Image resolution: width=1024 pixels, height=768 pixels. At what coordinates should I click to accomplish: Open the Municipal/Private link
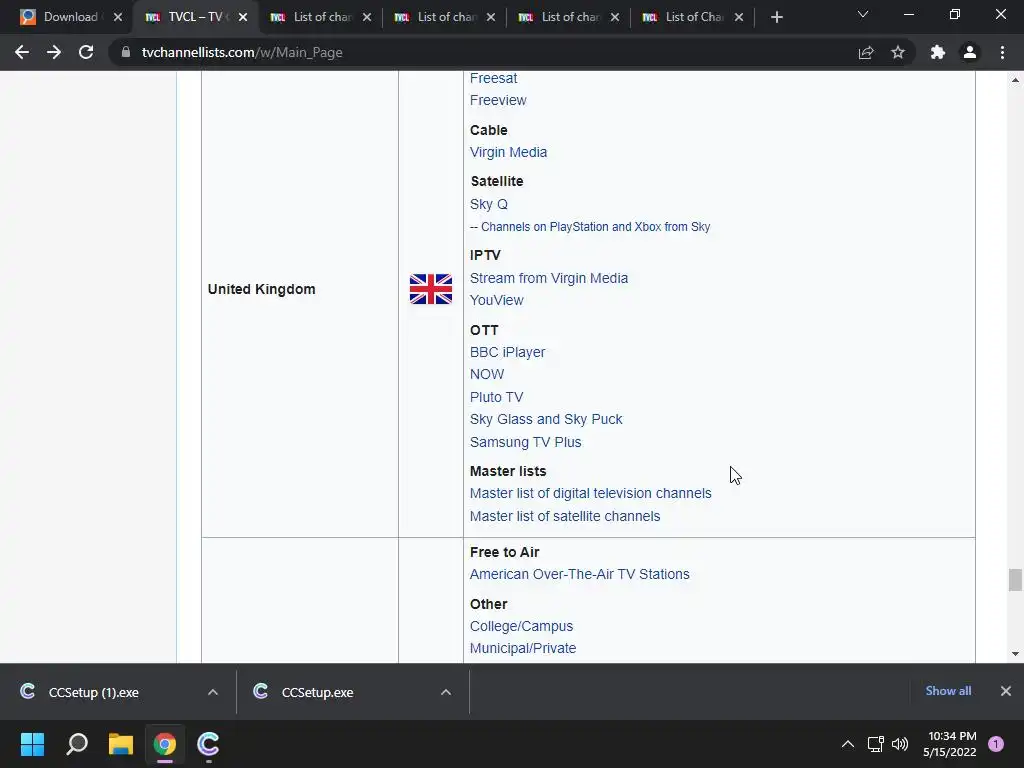[522, 648]
